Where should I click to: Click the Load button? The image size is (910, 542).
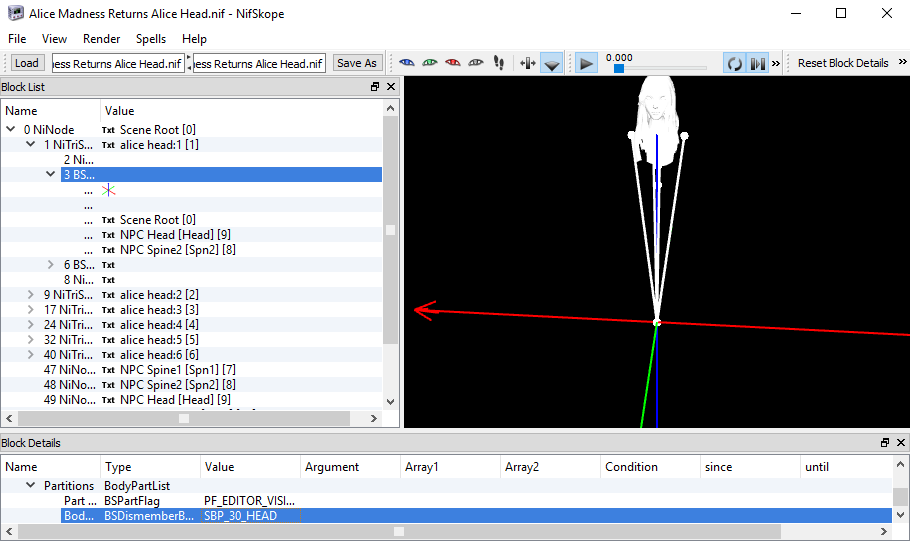(x=27, y=63)
